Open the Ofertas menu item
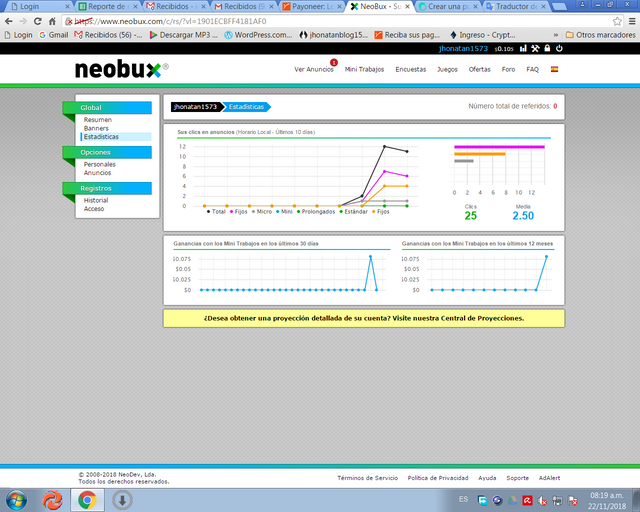This screenshot has height=512, width=640. [x=480, y=69]
